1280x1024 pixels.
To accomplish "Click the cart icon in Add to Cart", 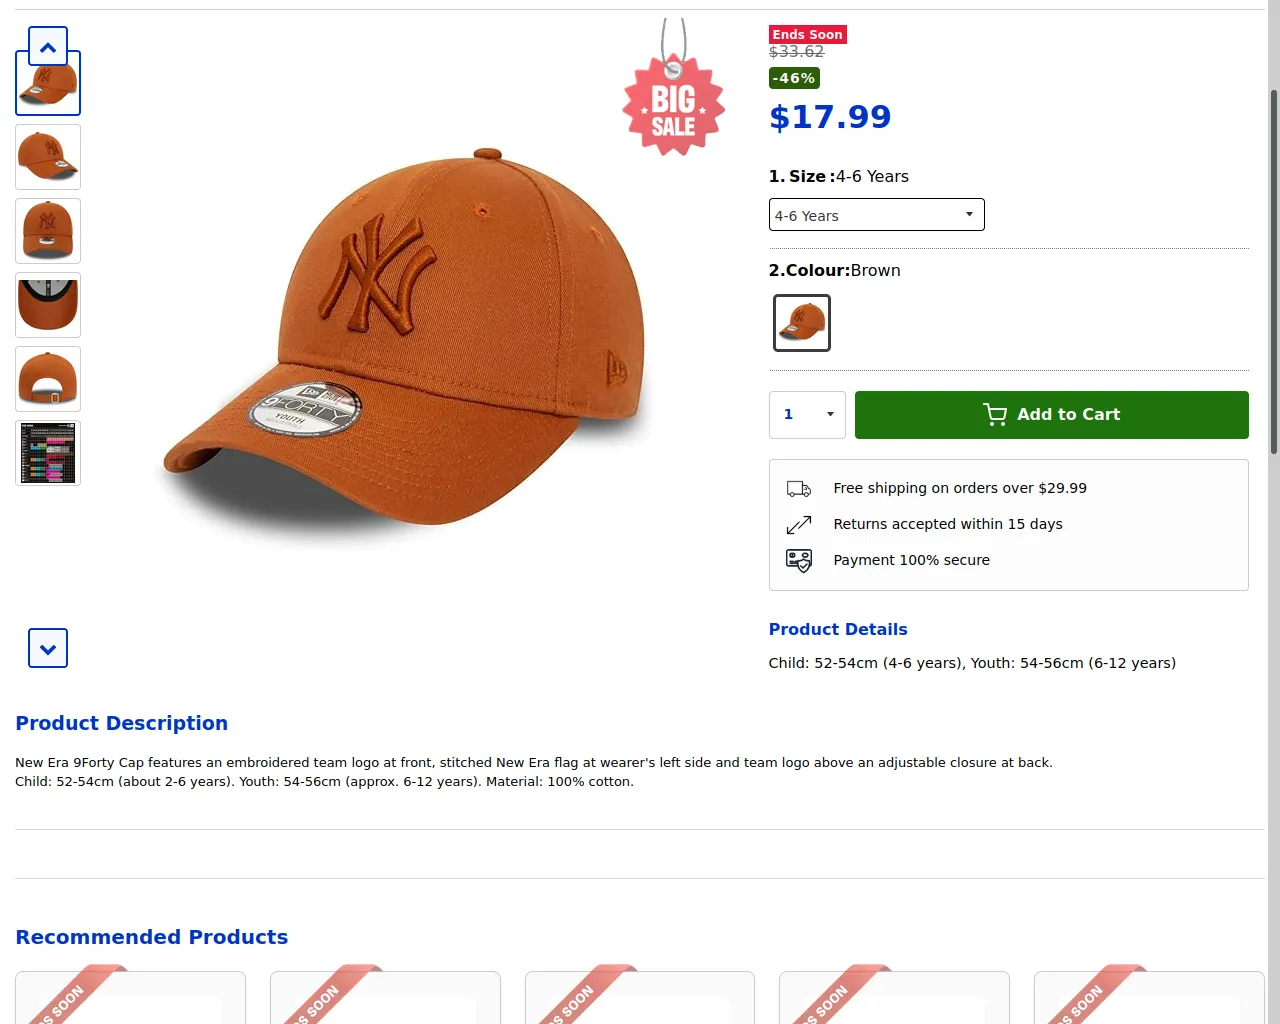I will pyautogui.click(x=995, y=415).
